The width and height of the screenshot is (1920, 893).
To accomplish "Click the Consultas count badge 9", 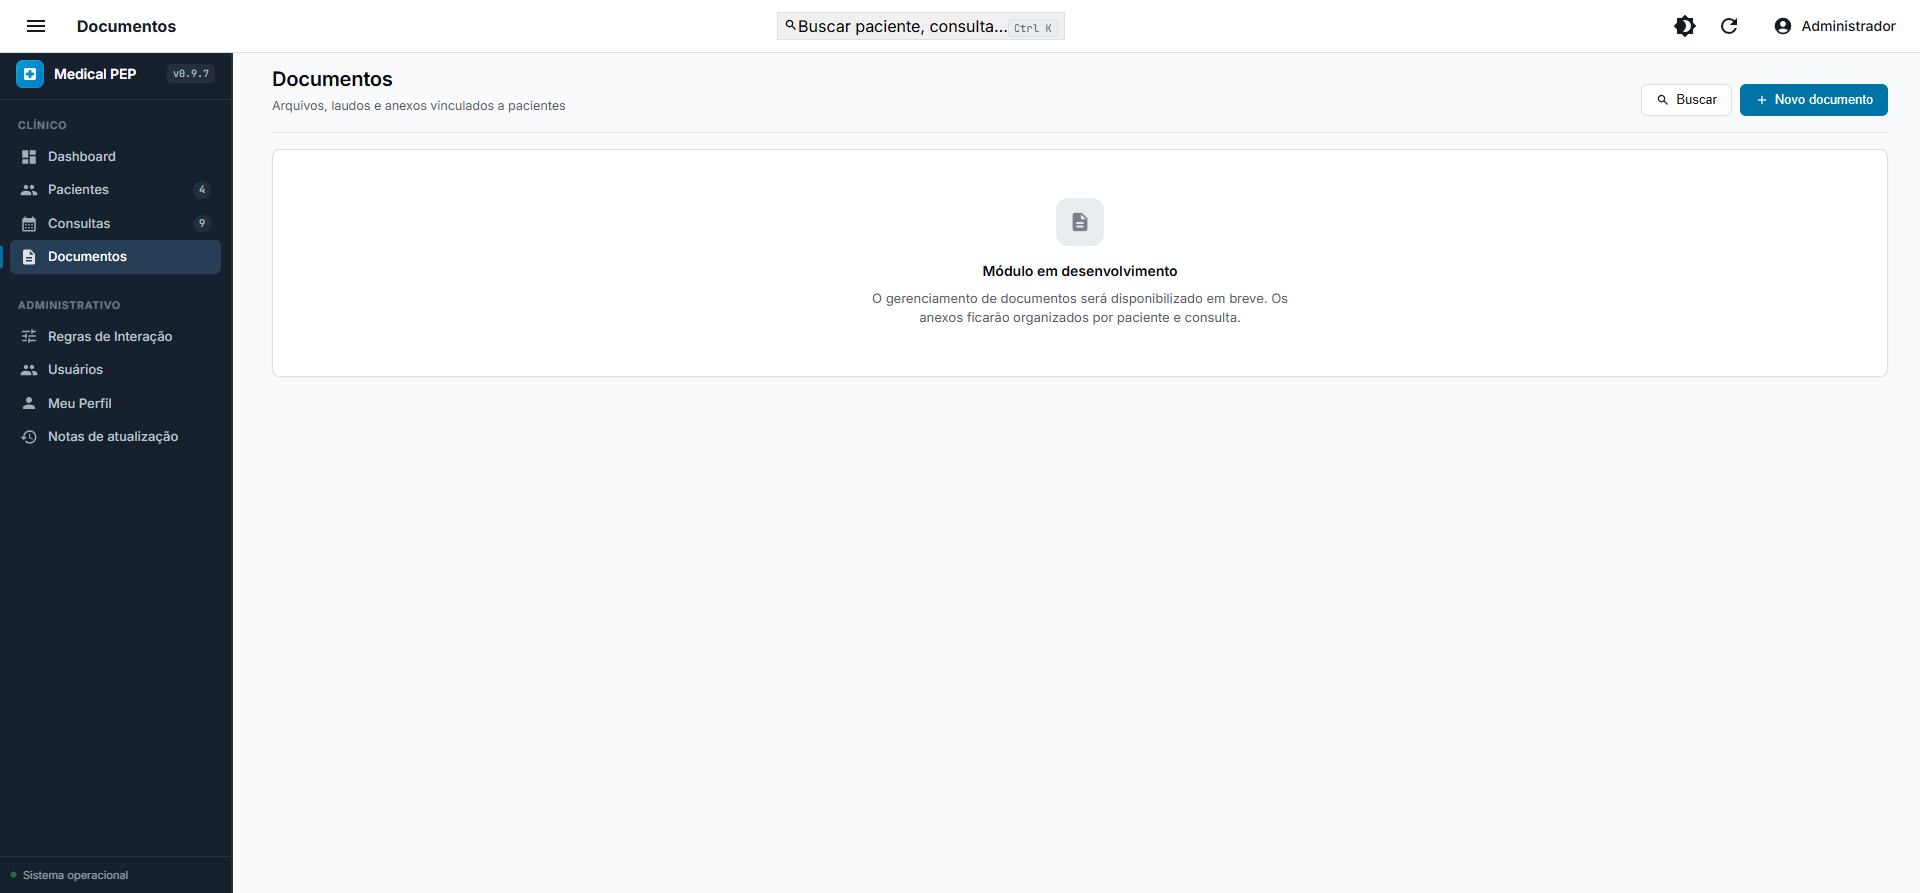I will [x=202, y=224].
